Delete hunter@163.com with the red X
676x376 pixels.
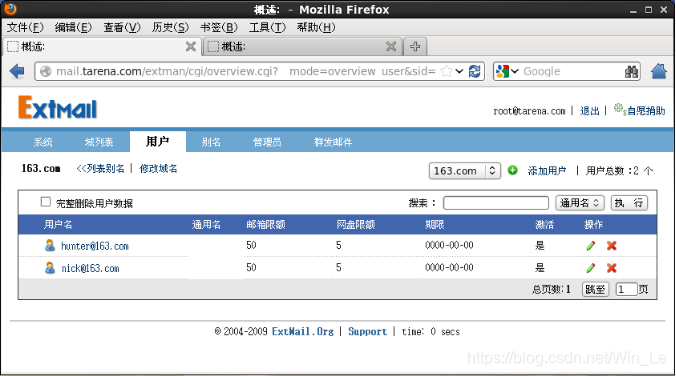tap(611, 245)
